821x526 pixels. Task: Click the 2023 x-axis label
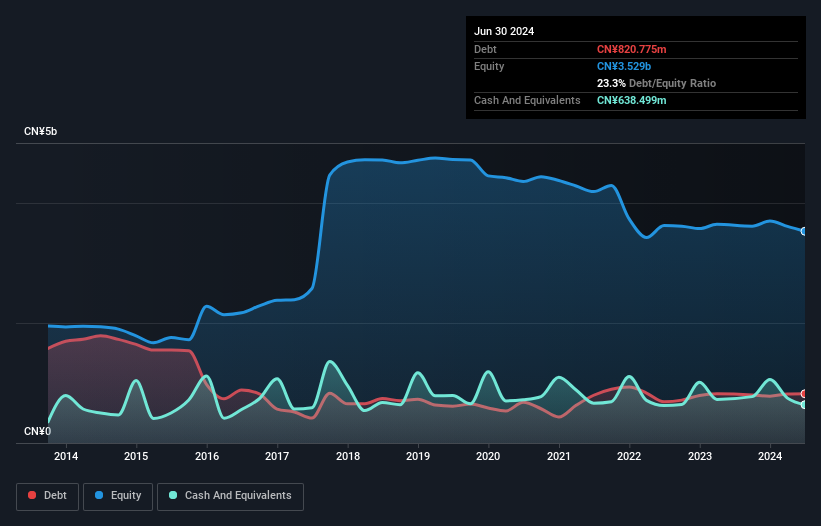coord(700,456)
